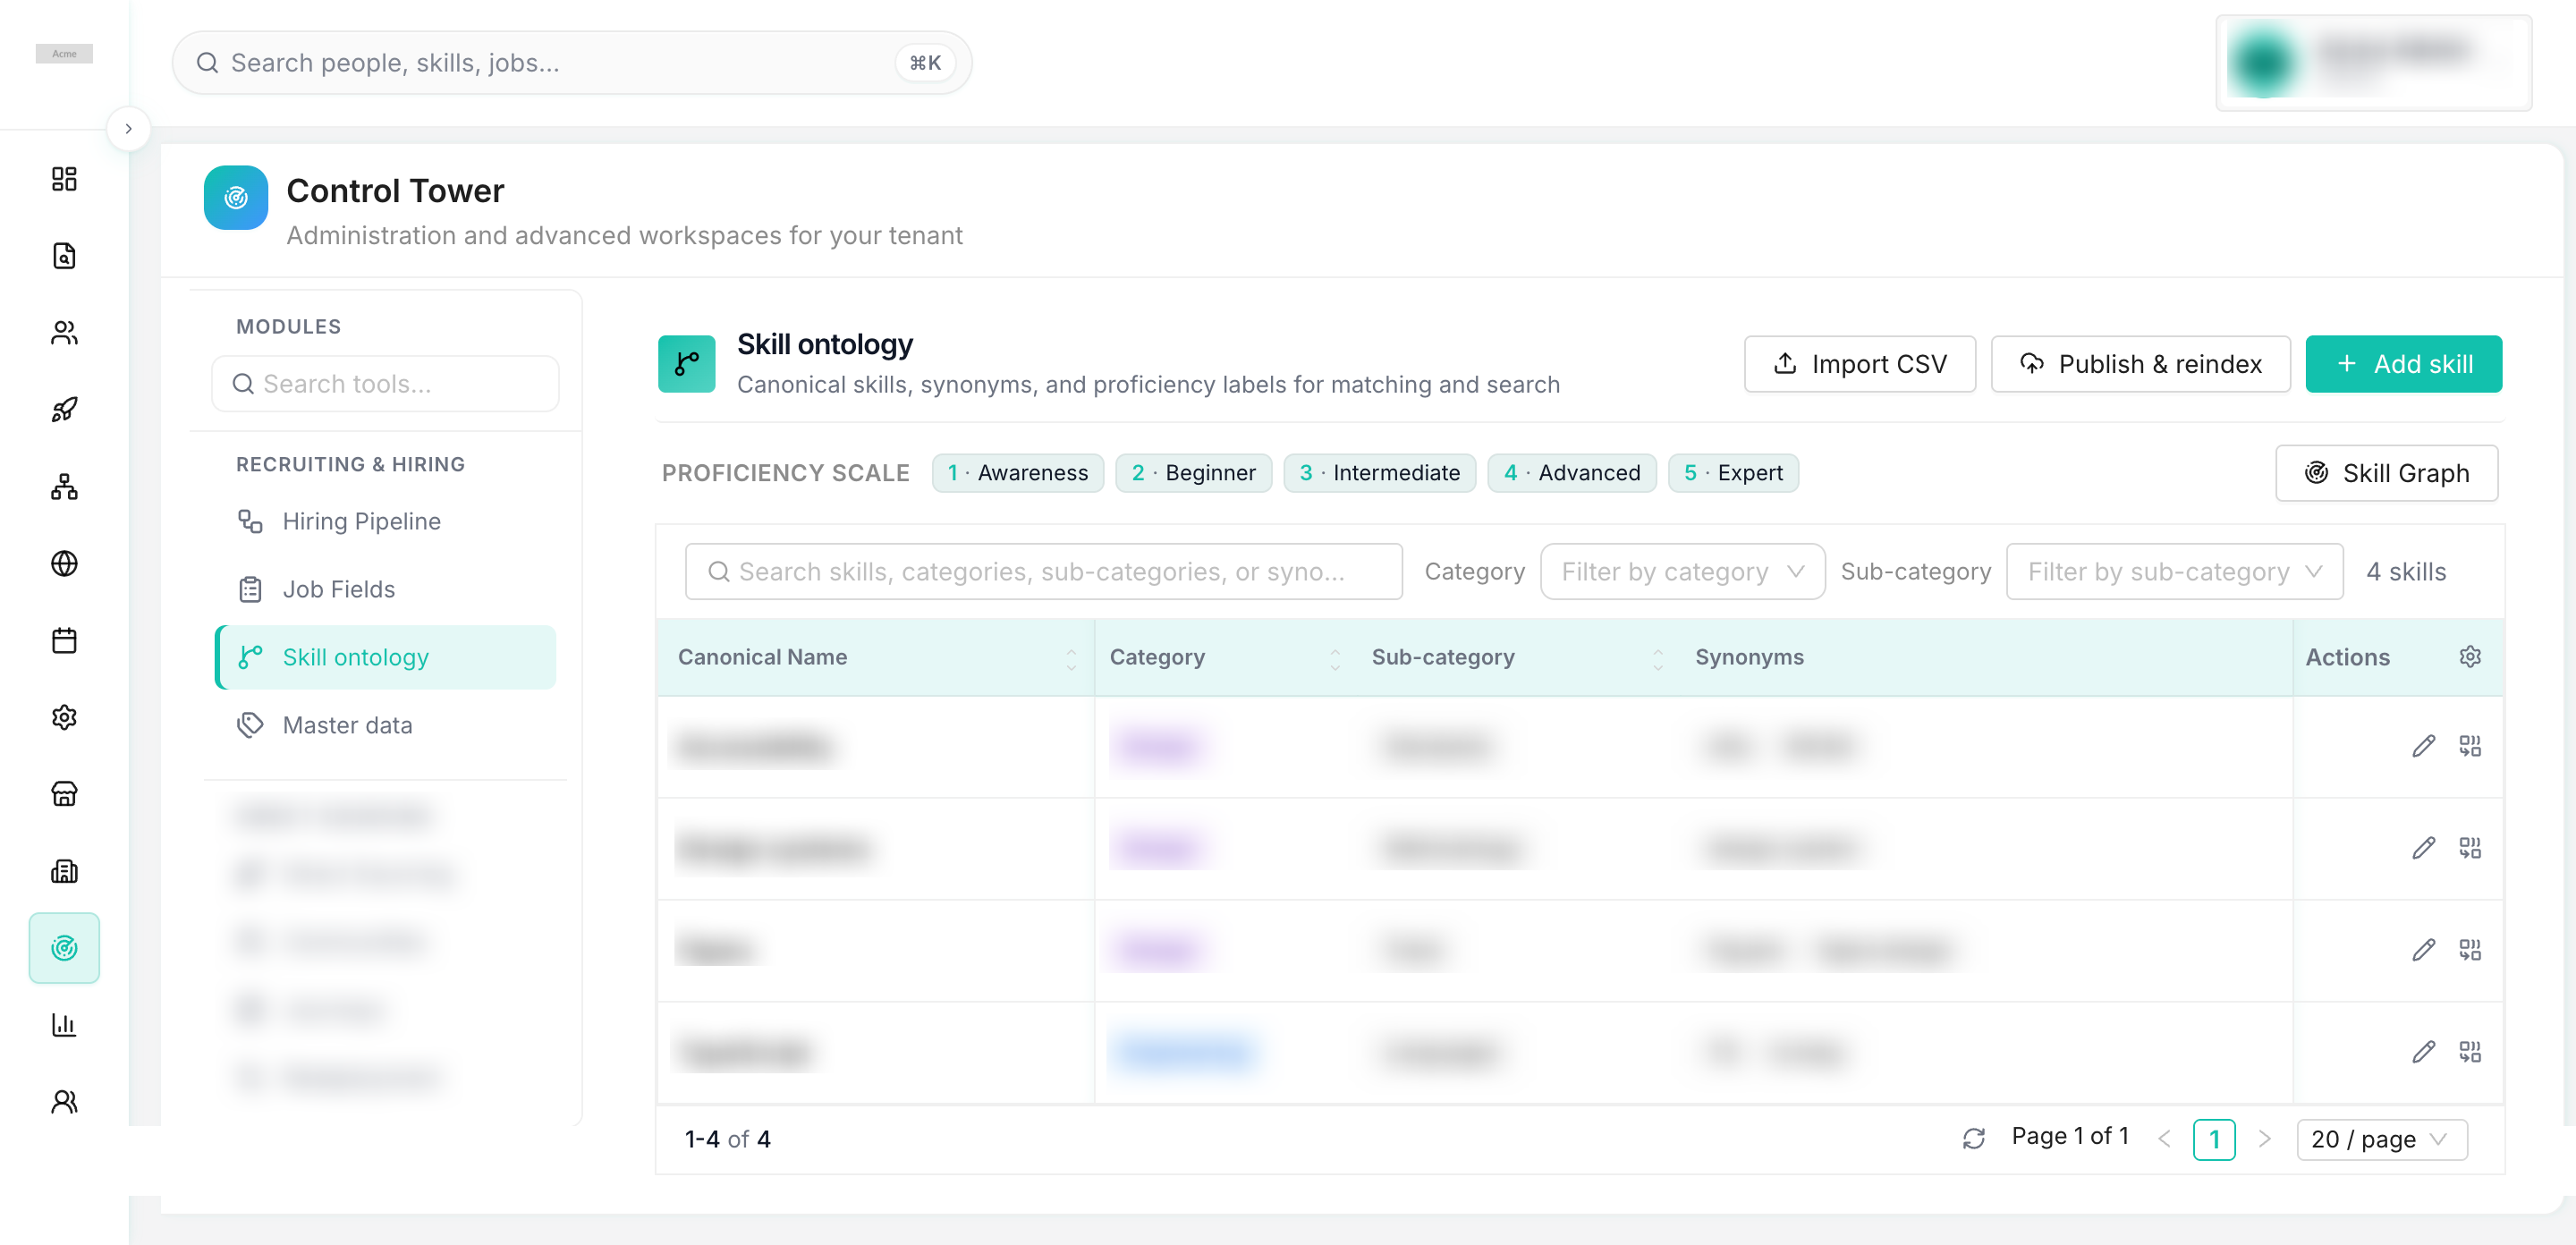Open the bar chart analytics icon in left rail
Image resolution: width=2576 pixels, height=1245 pixels.
point(64,1025)
